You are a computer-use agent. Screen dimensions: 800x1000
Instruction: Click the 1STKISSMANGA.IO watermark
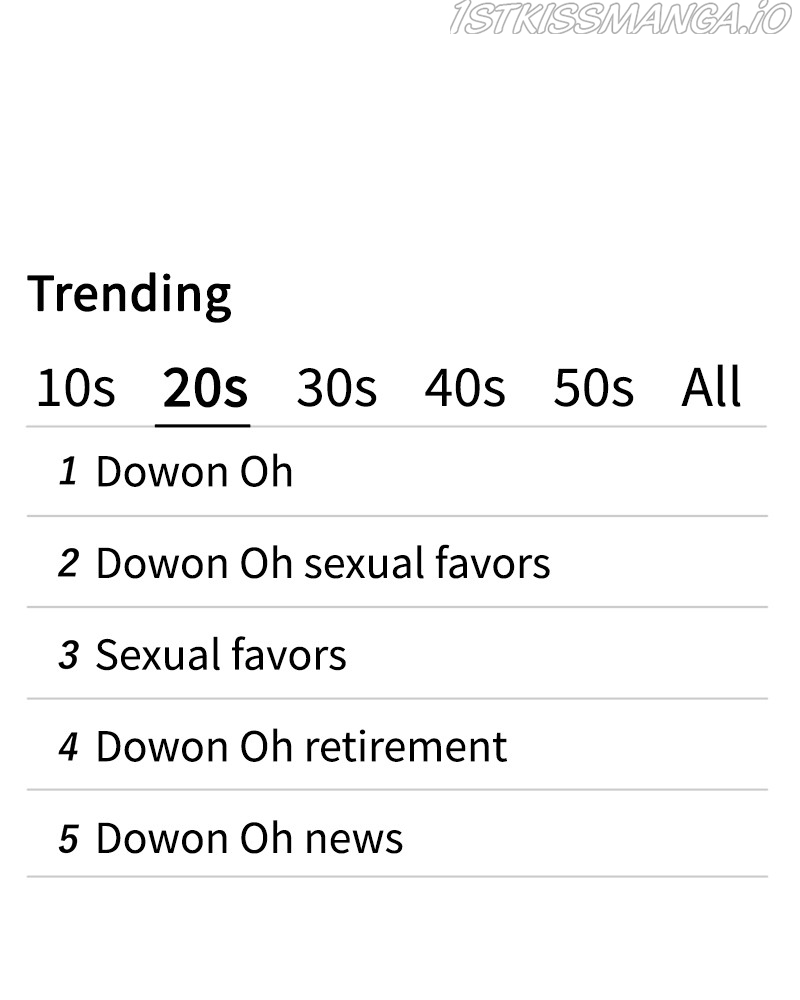pyautogui.click(x=620, y=18)
